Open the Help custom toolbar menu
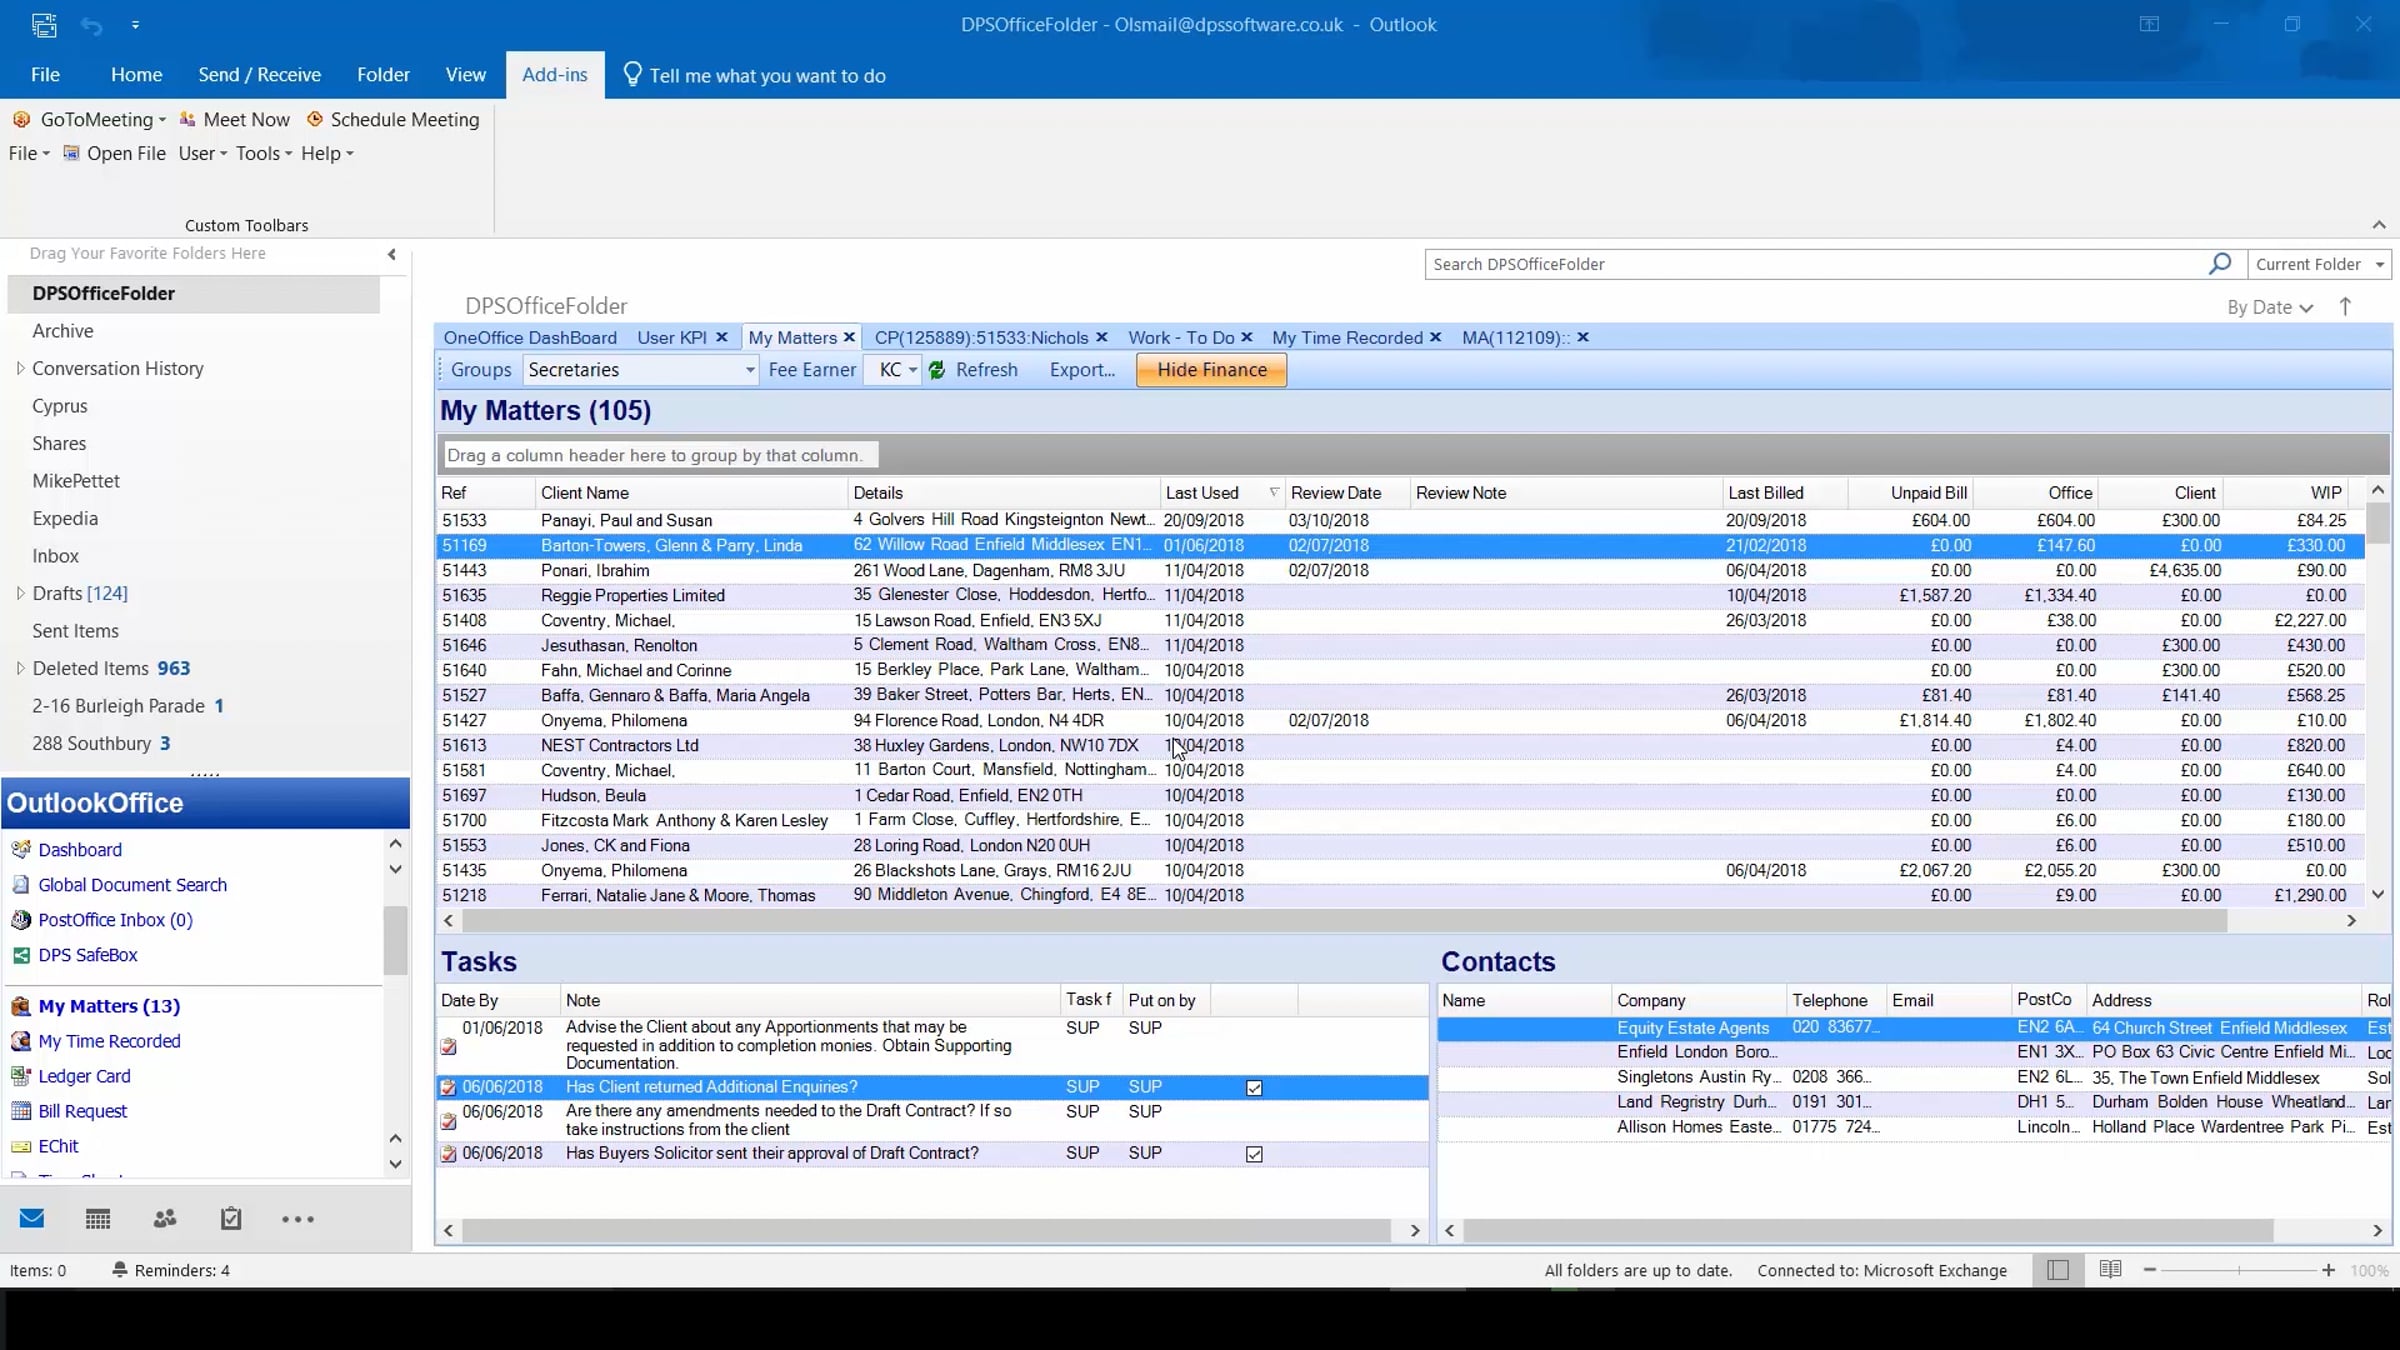Image resolution: width=2400 pixels, height=1350 pixels. point(327,153)
